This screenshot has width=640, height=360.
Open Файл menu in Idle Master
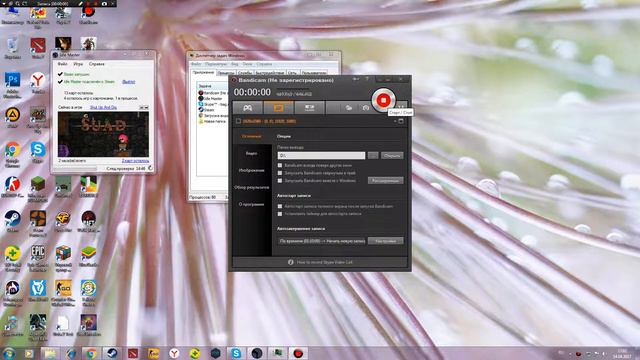[62, 64]
